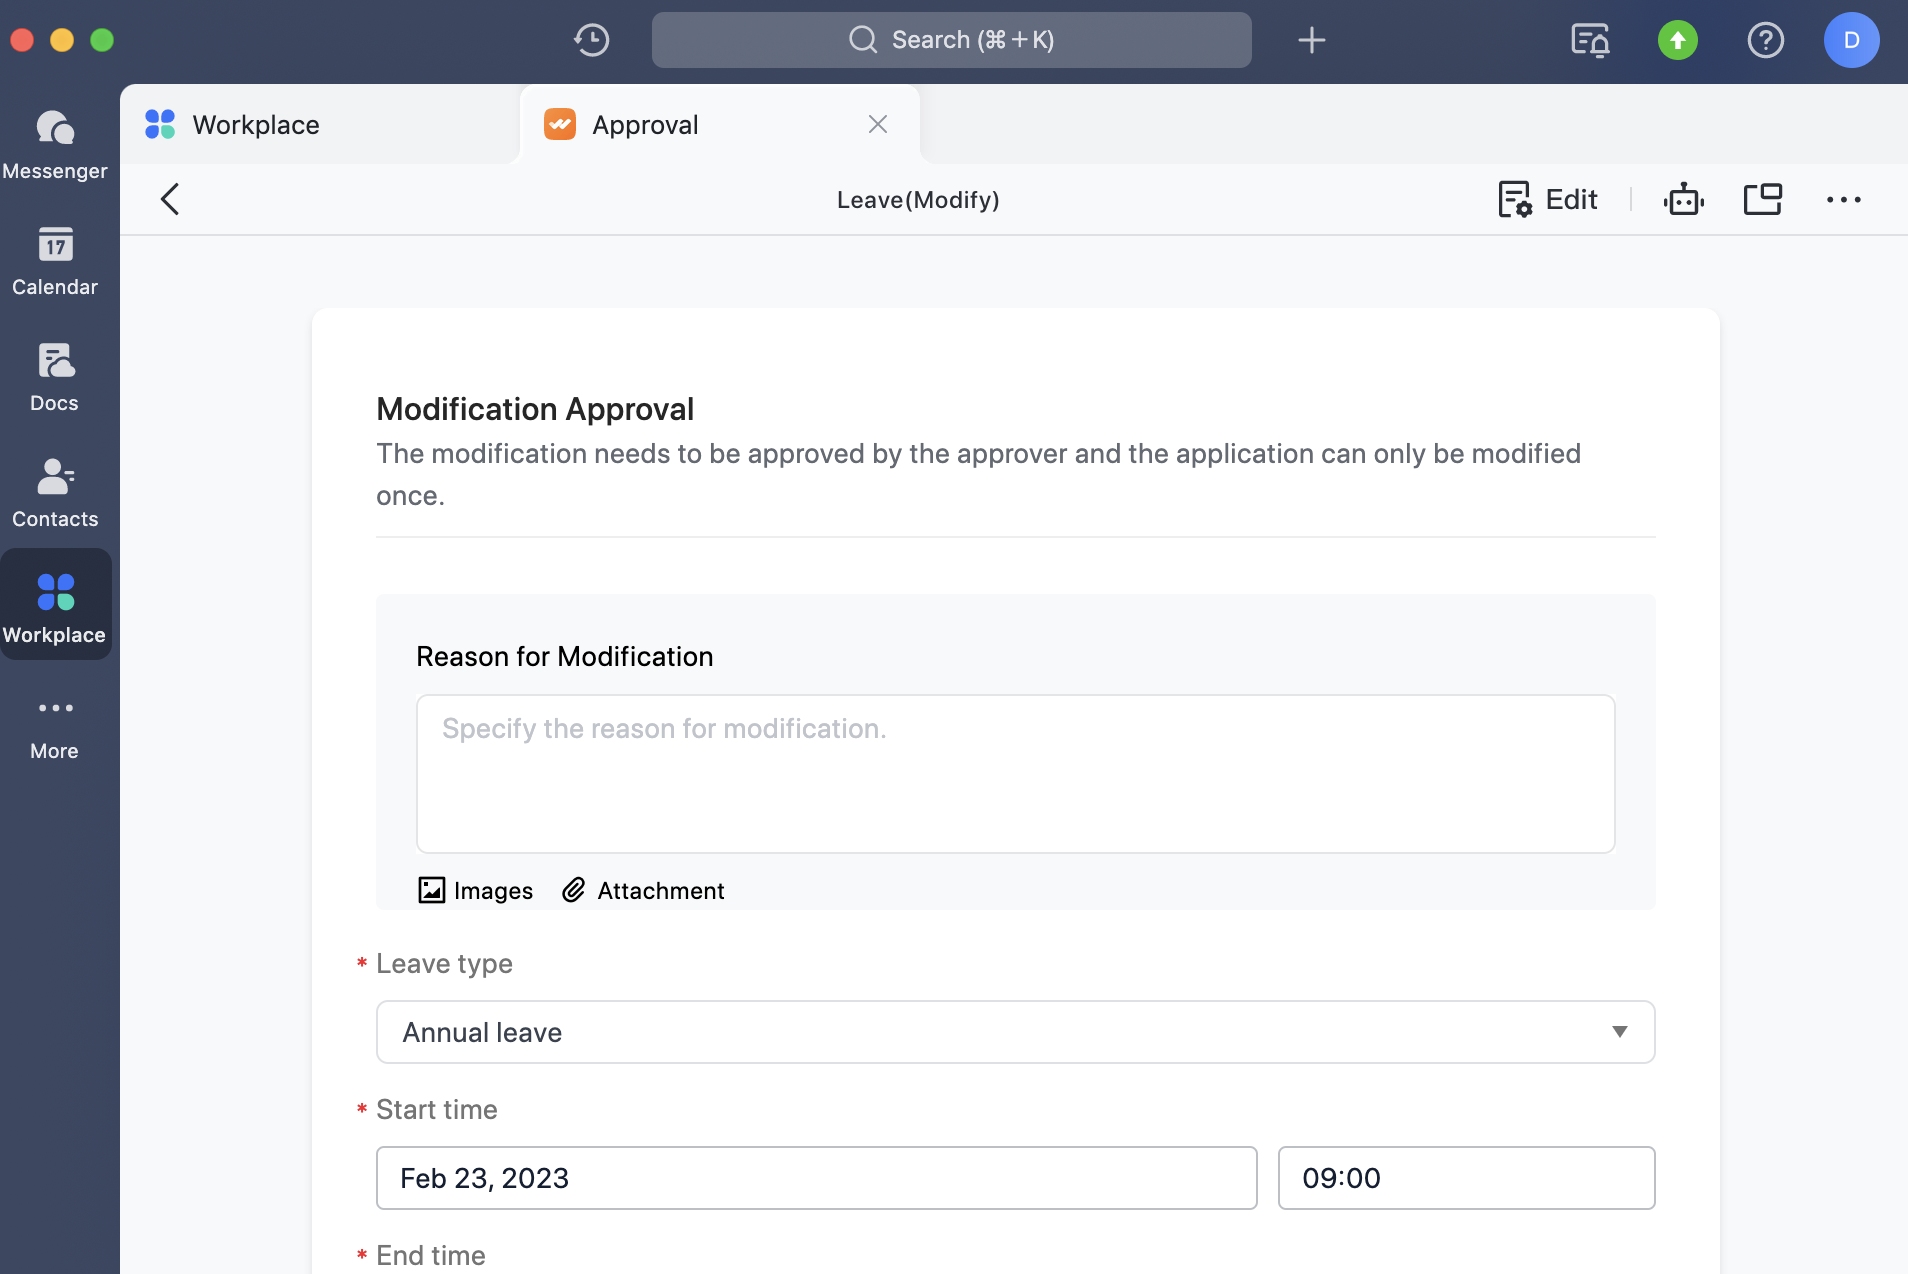
Task: View recent history via the clock icon
Action: click(590, 40)
